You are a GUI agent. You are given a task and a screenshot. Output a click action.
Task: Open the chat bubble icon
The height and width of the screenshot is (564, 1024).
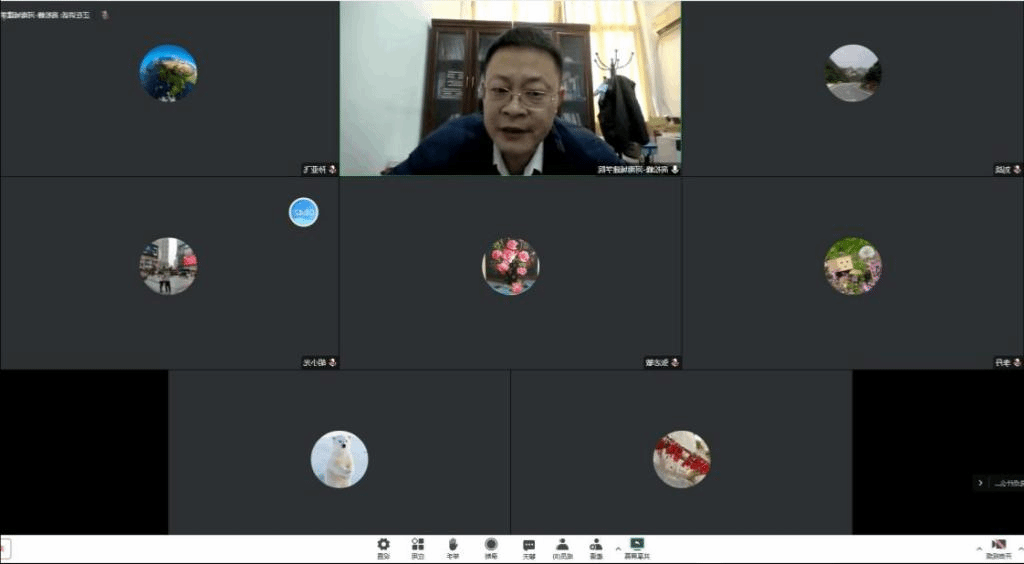pyautogui.click(x=529, y=546)
